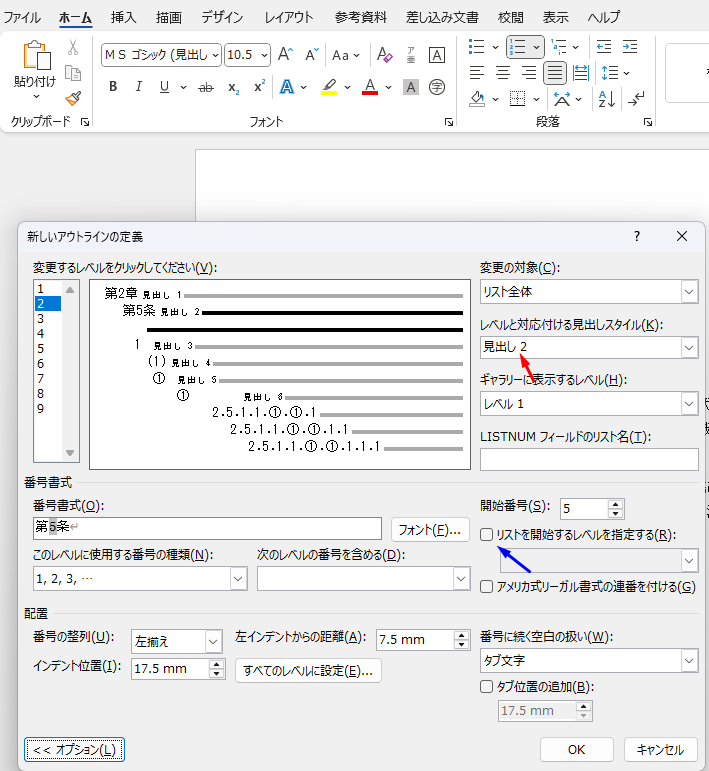Click the subscript icon
The image size is (709, 771).
coord(233,88)
